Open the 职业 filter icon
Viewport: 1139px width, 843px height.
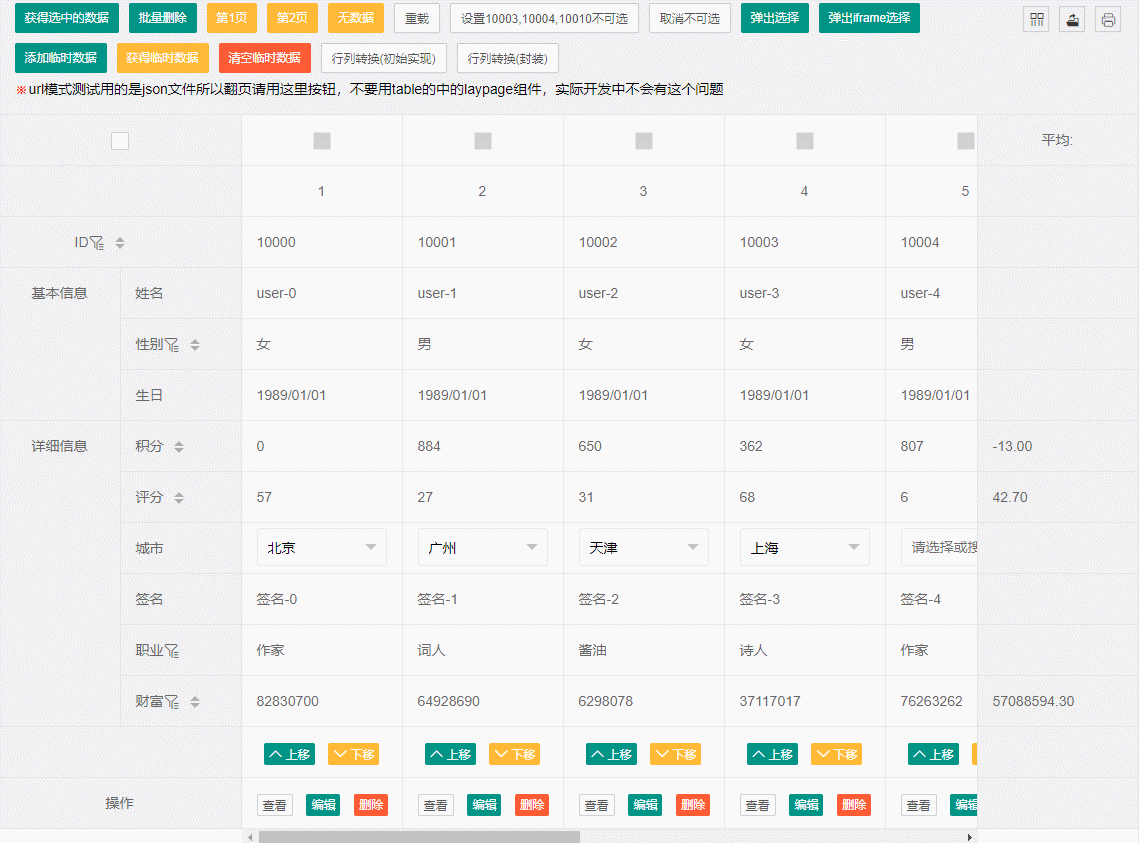click(x=172, y=651)
